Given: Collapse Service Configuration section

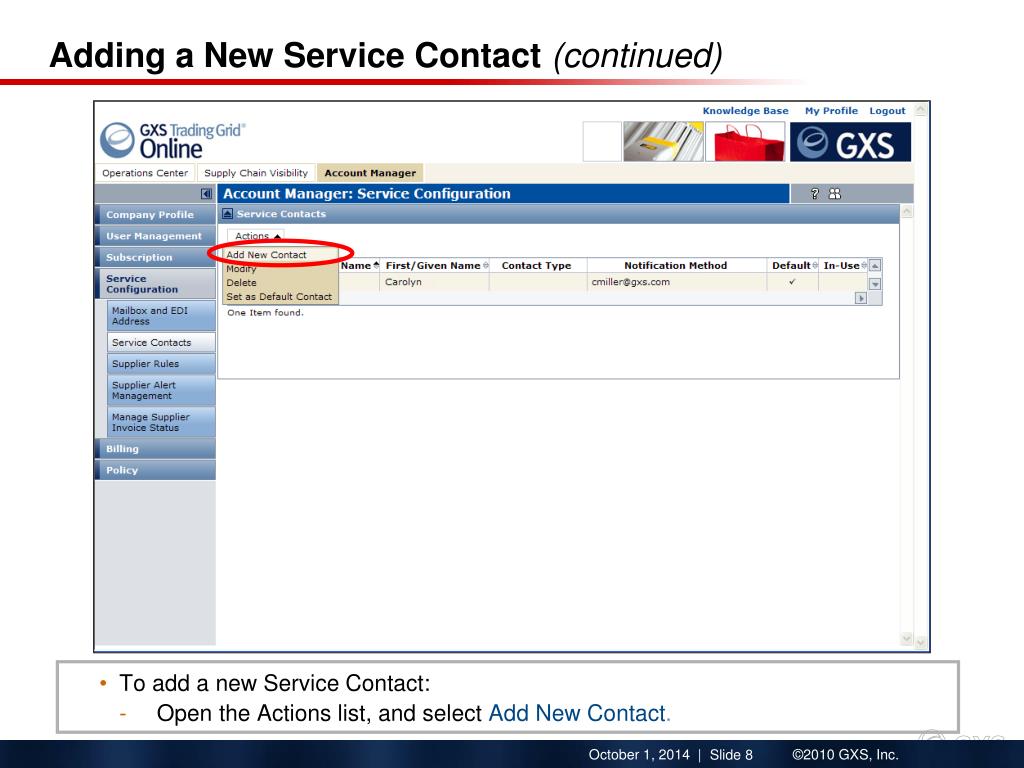Looking at the screenshot, I should click(x=155, y=283).
